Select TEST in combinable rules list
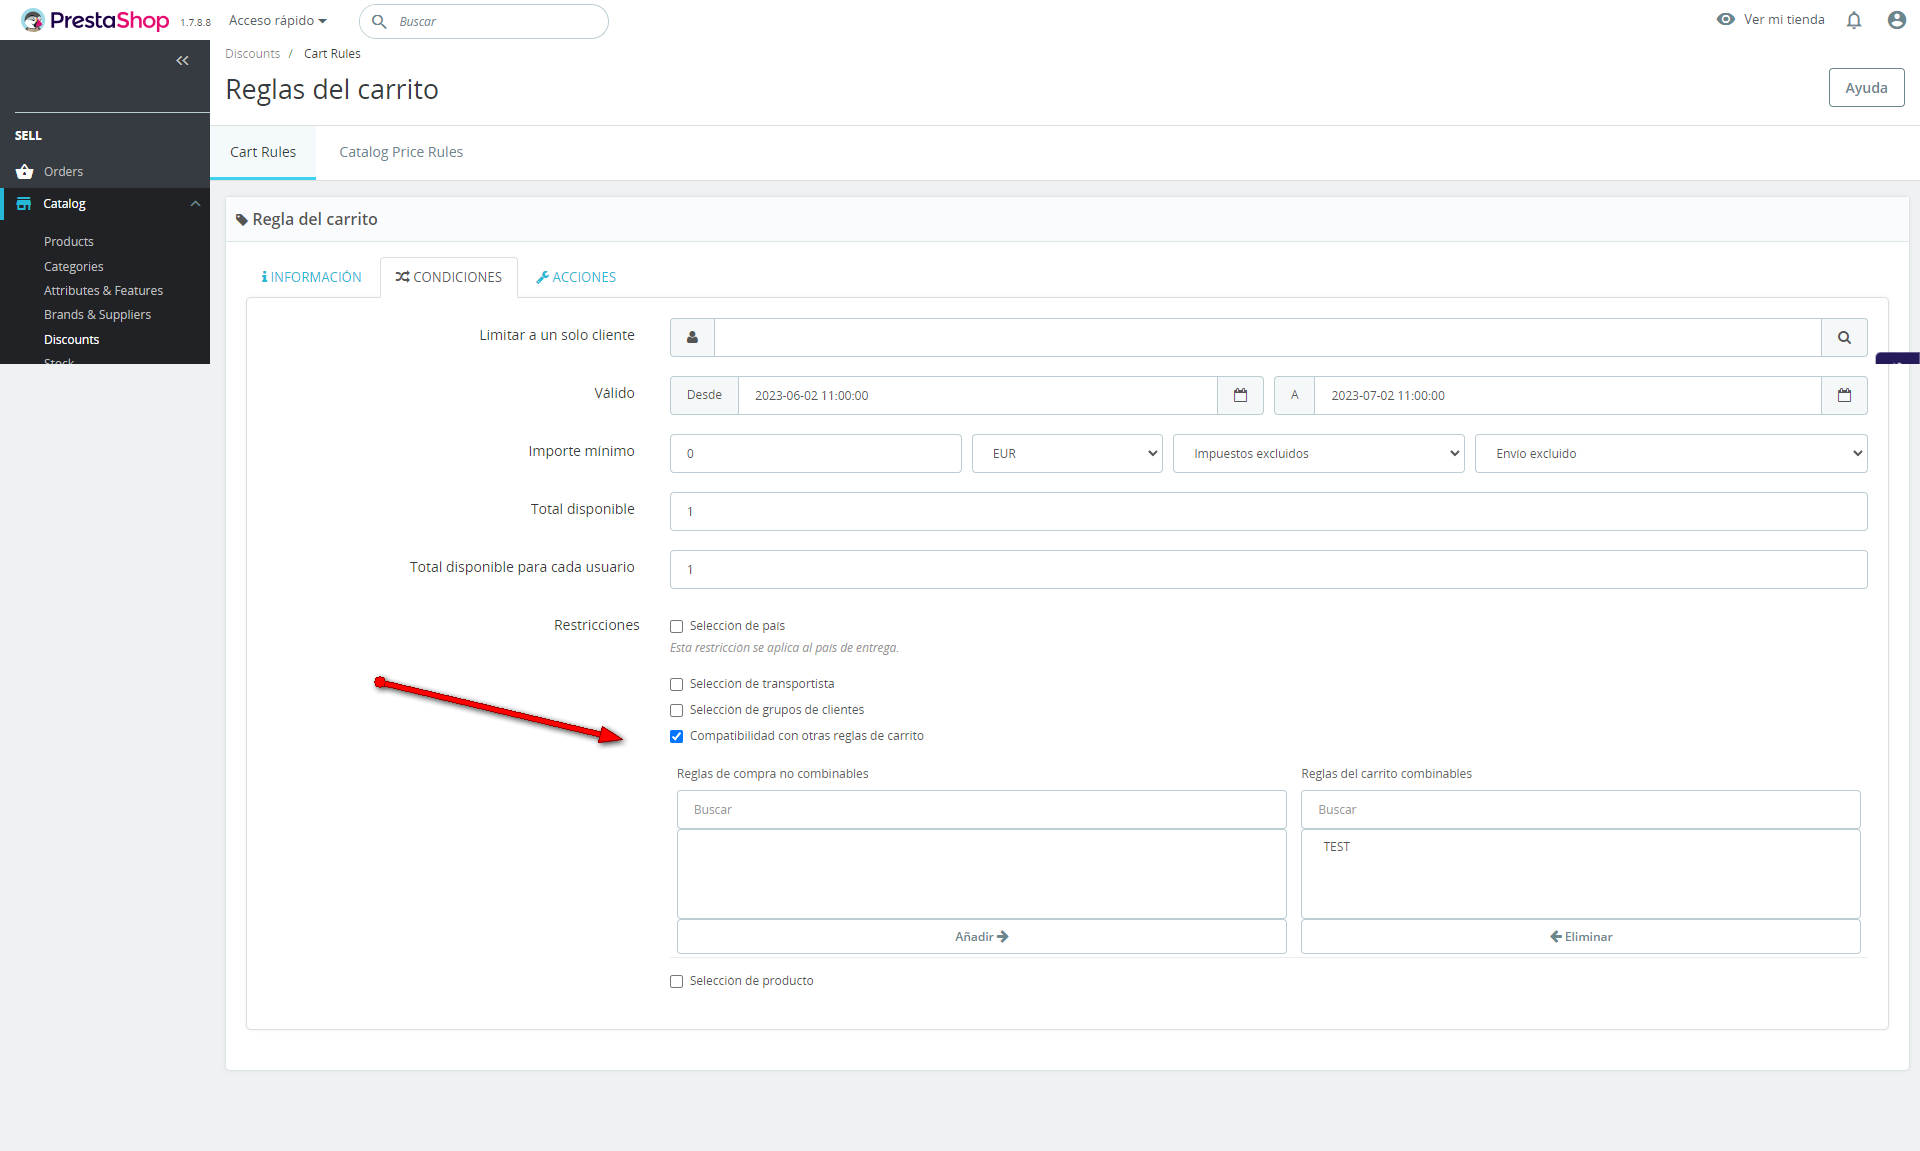Viewport: 1920px width, 1151px height. pyautogui.click(x=1337, y=847)
